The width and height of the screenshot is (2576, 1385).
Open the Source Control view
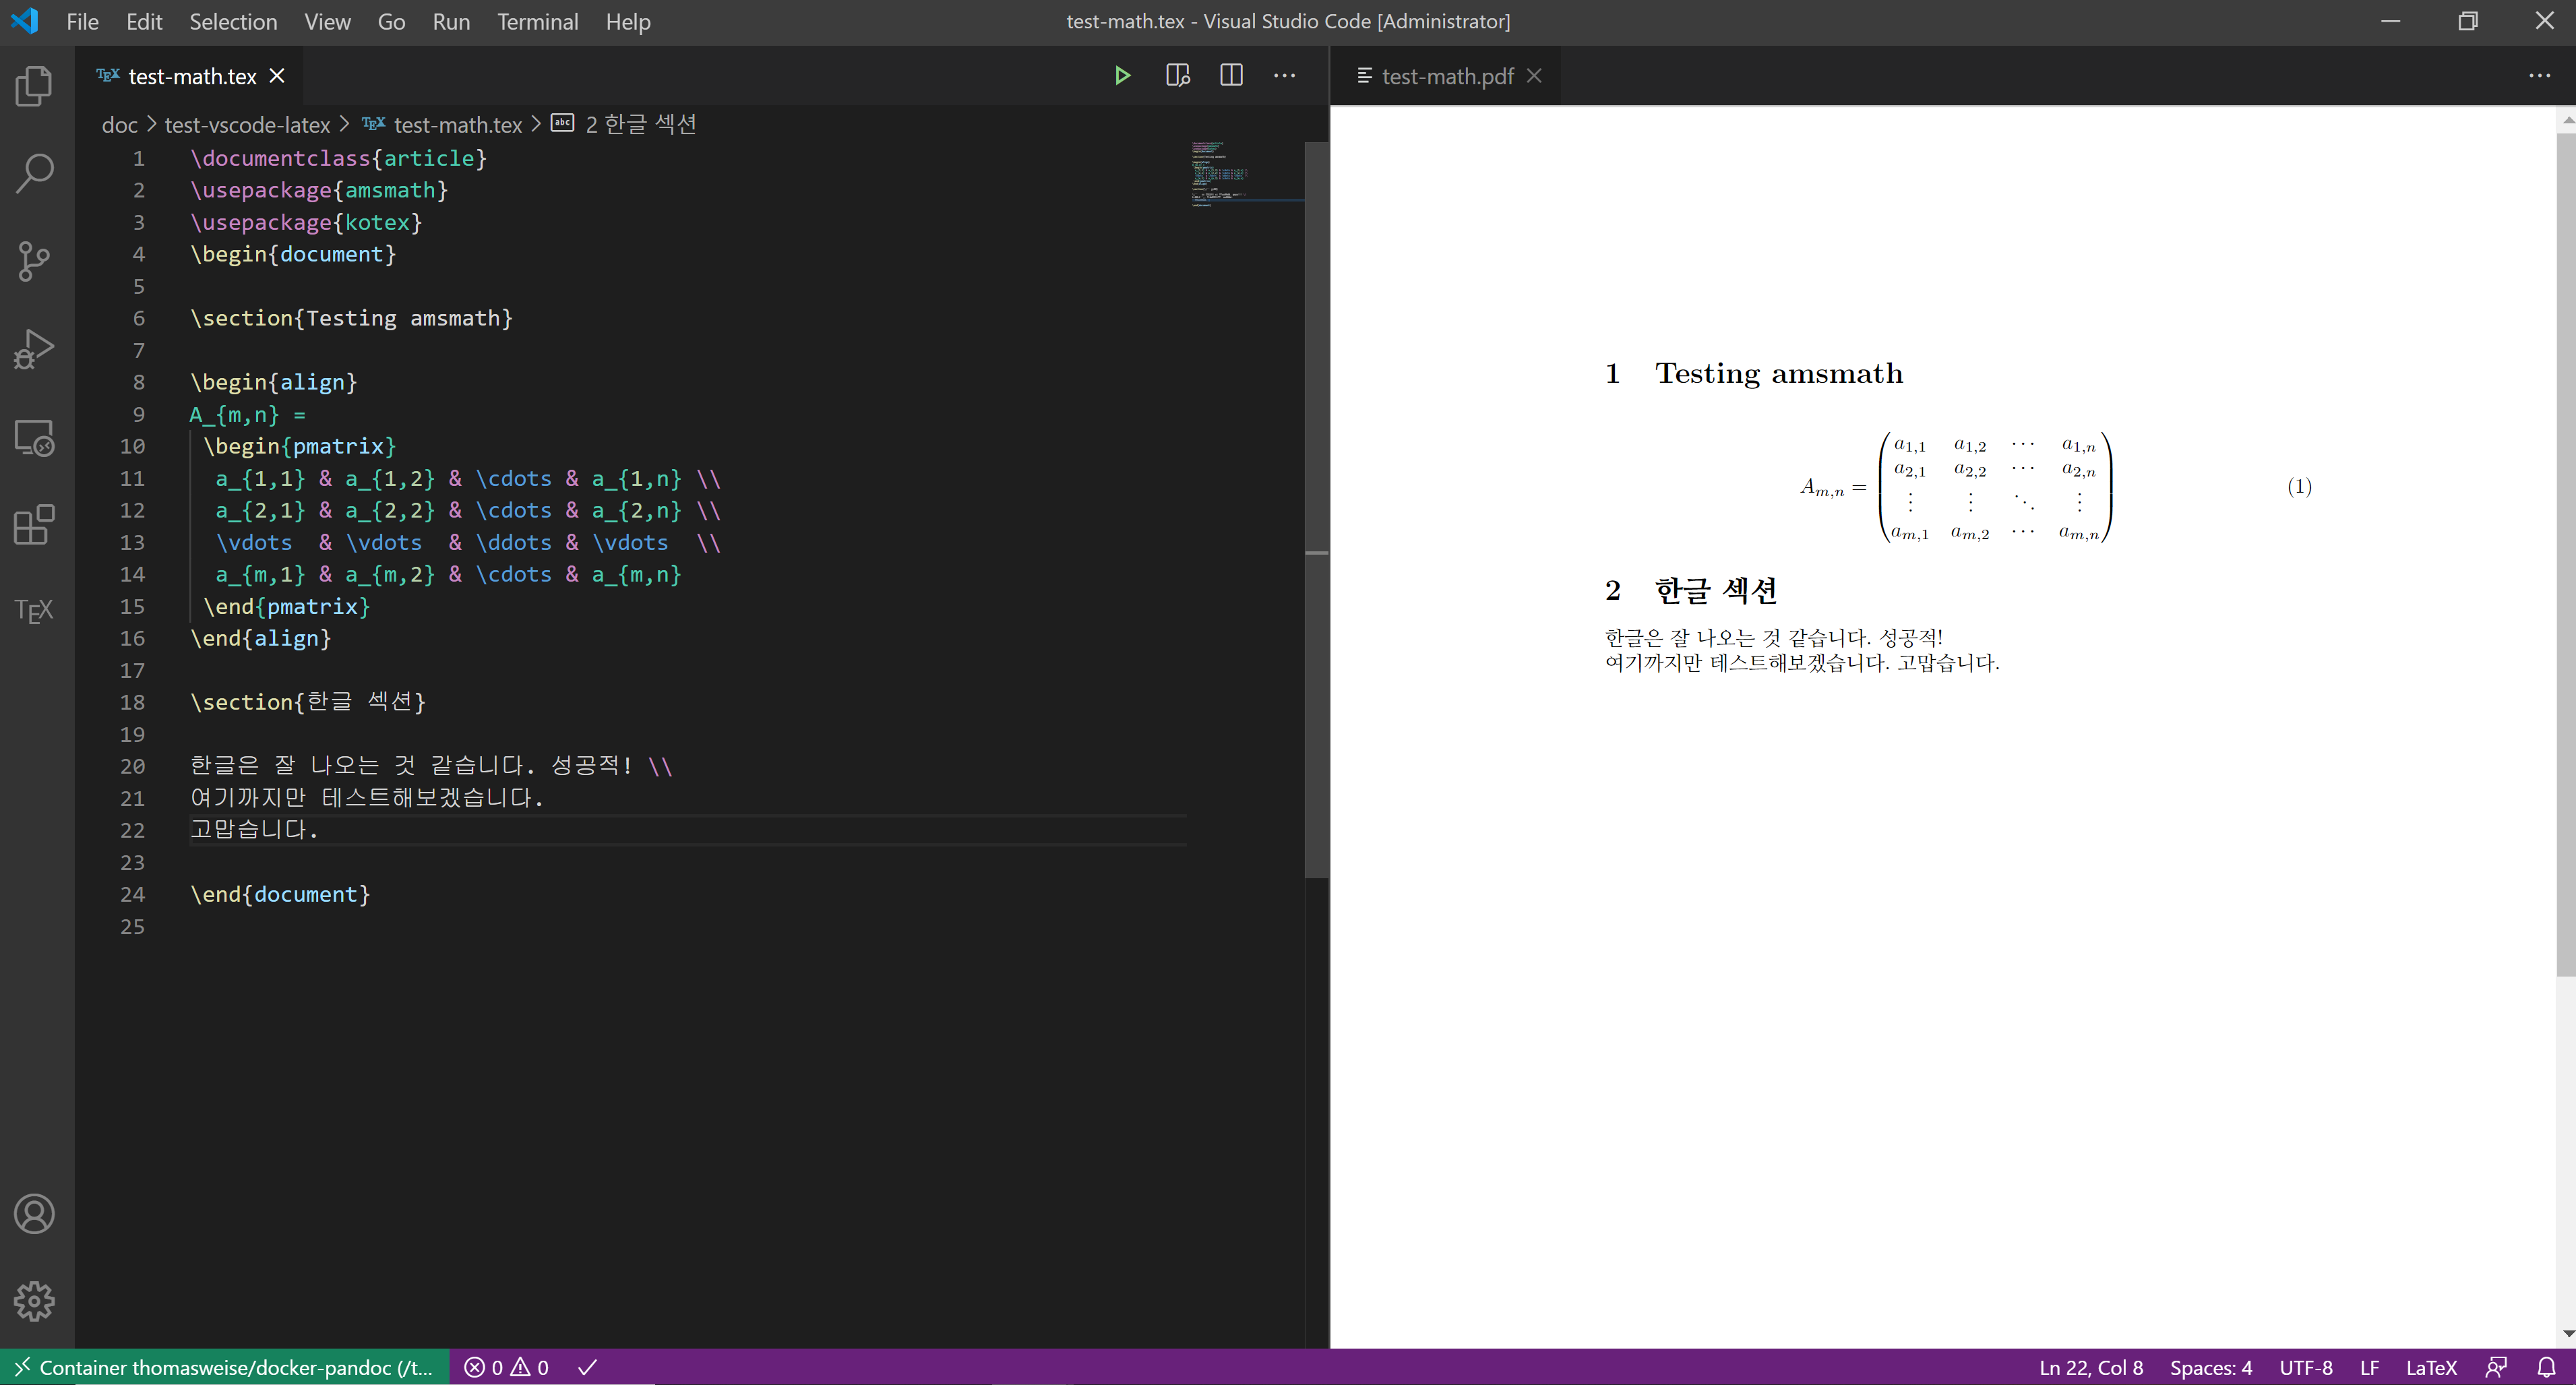pyautogui.click(x=34, y=261)
